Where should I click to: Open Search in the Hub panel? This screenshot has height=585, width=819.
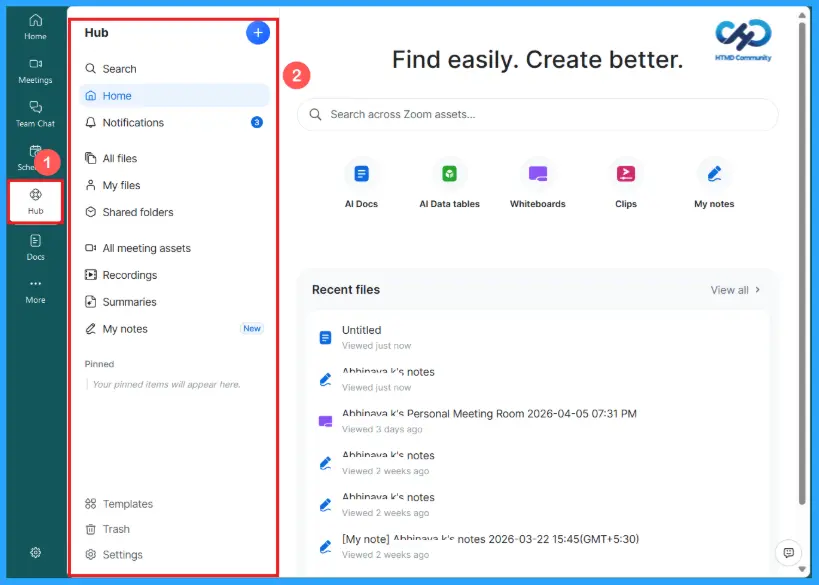point(174,69)
